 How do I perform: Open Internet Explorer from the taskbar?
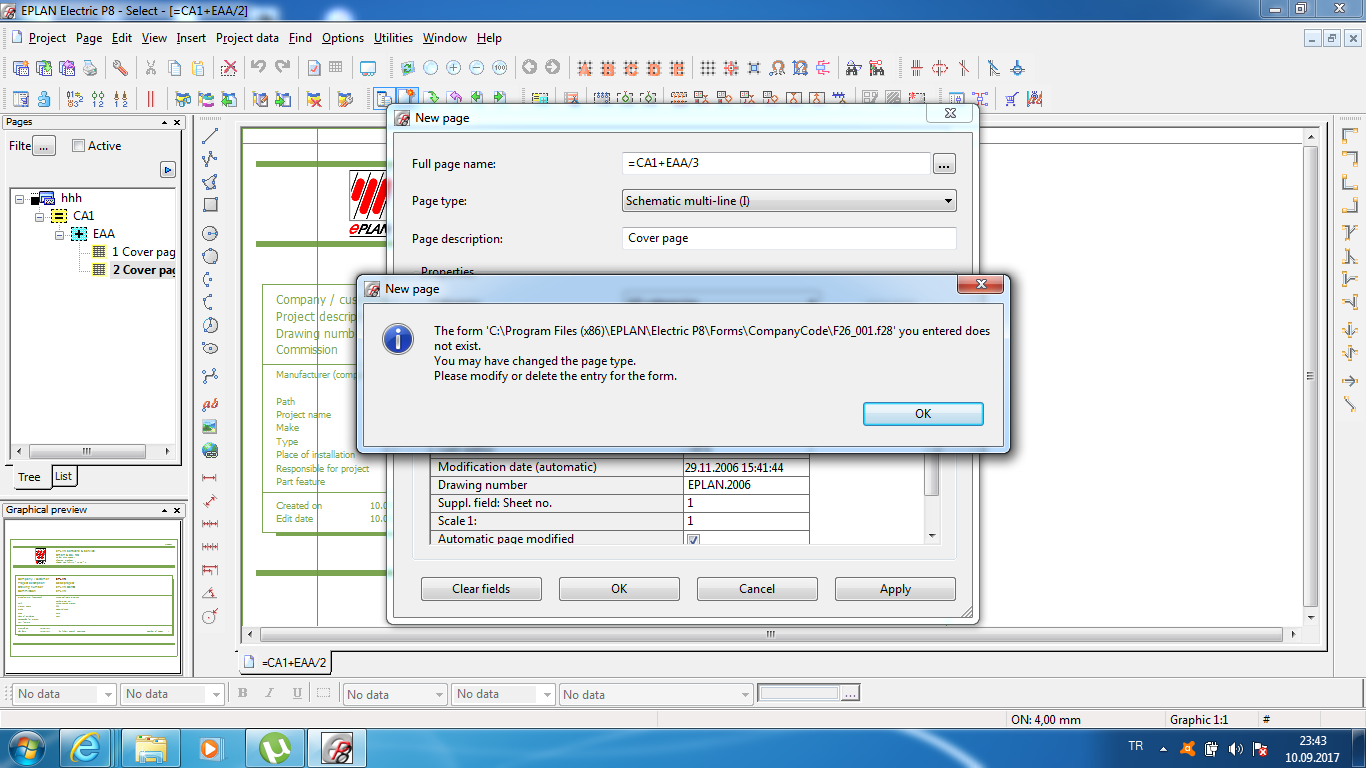coord(86,747)
